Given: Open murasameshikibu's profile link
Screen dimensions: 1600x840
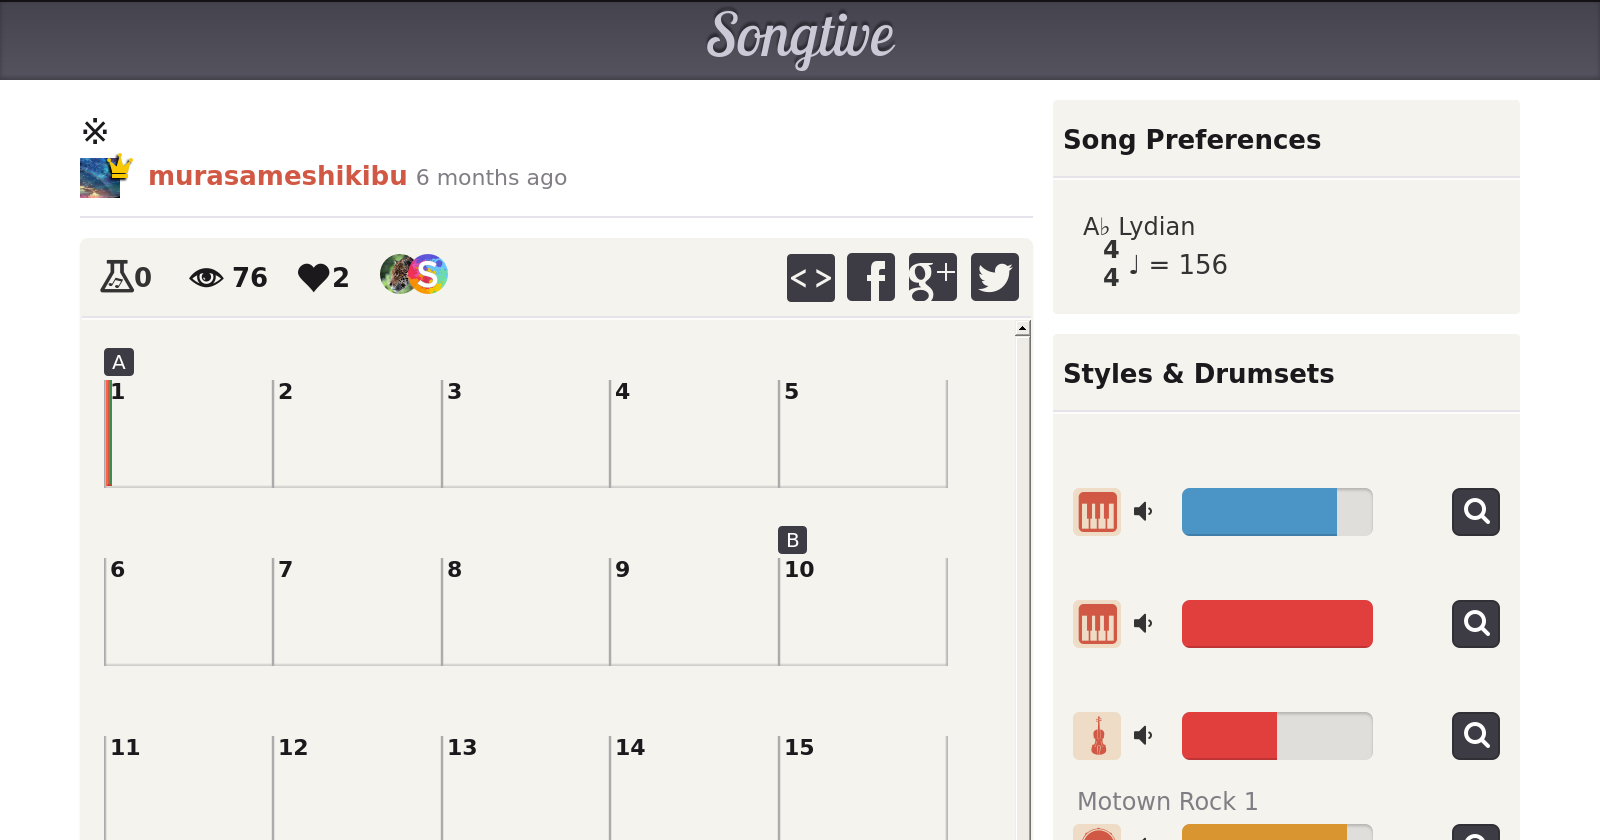Looking at the screenshot, I should [277, 176].
